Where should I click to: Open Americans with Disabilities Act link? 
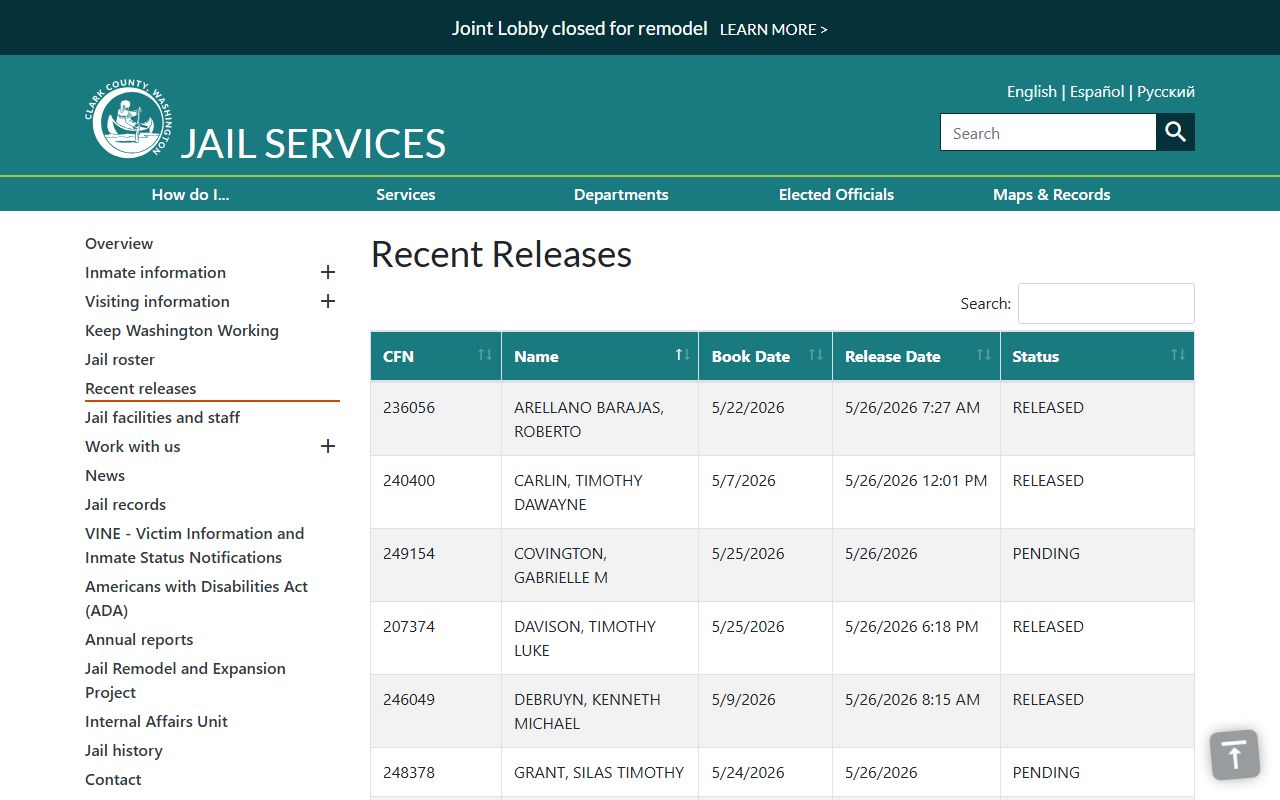[x=196, y=598]
